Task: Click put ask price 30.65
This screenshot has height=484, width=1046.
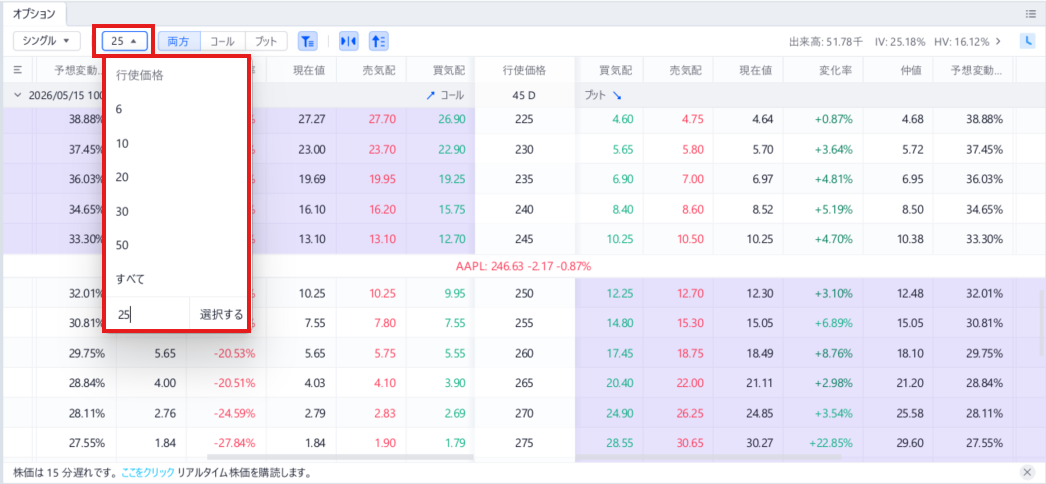Action: tap(688, 445)
